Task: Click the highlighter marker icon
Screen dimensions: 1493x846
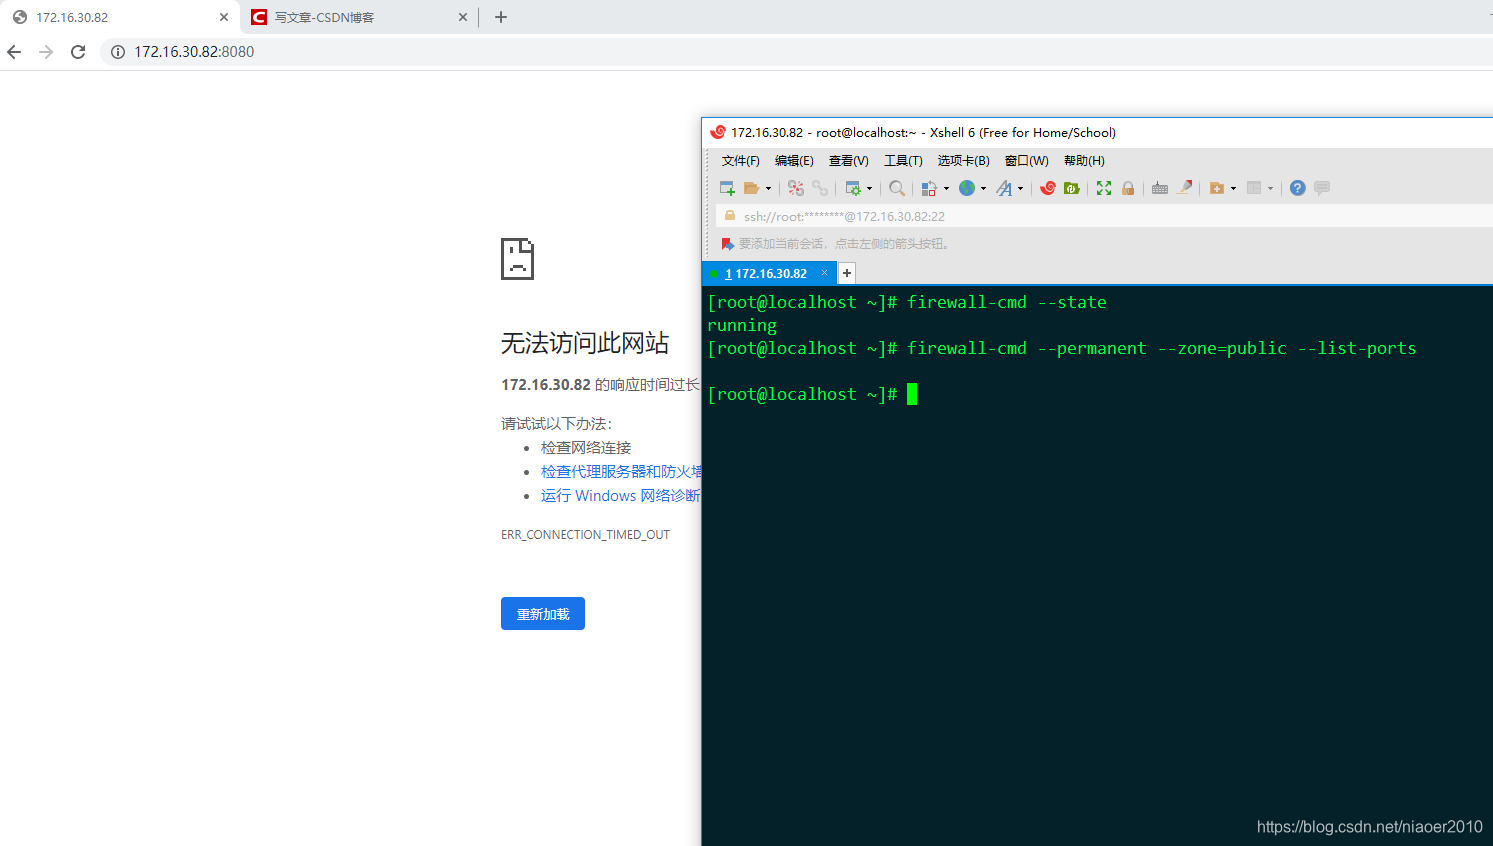Action: point(1185,187)
